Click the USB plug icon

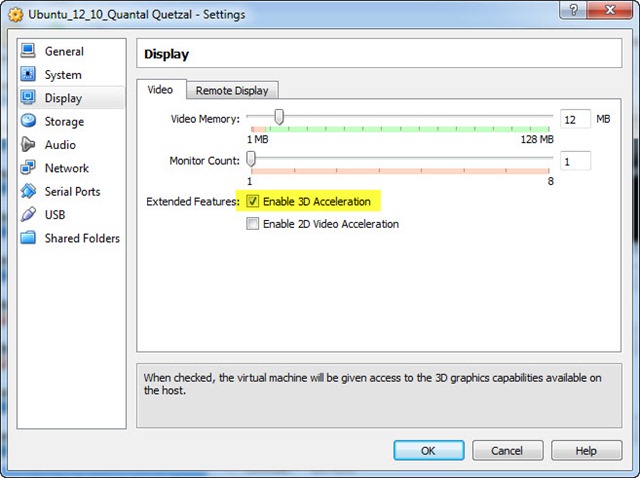pos(28,214)
